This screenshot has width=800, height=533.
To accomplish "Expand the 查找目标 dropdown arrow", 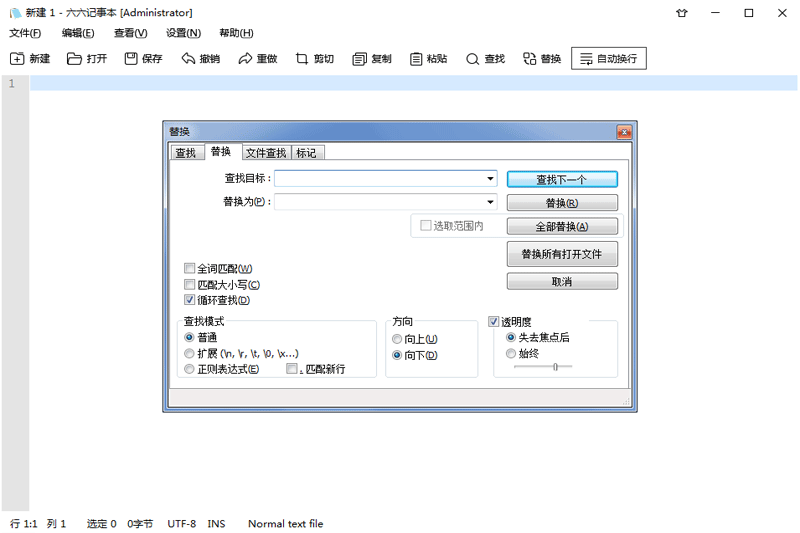I will [x=490, y=179].
